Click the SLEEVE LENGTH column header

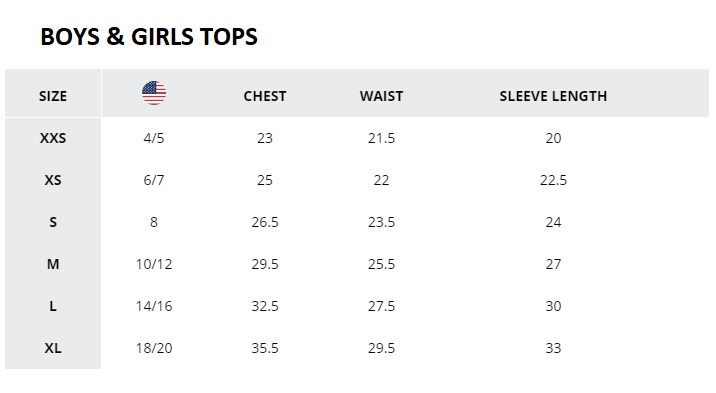pyautogui.click(x=553, y=96)
